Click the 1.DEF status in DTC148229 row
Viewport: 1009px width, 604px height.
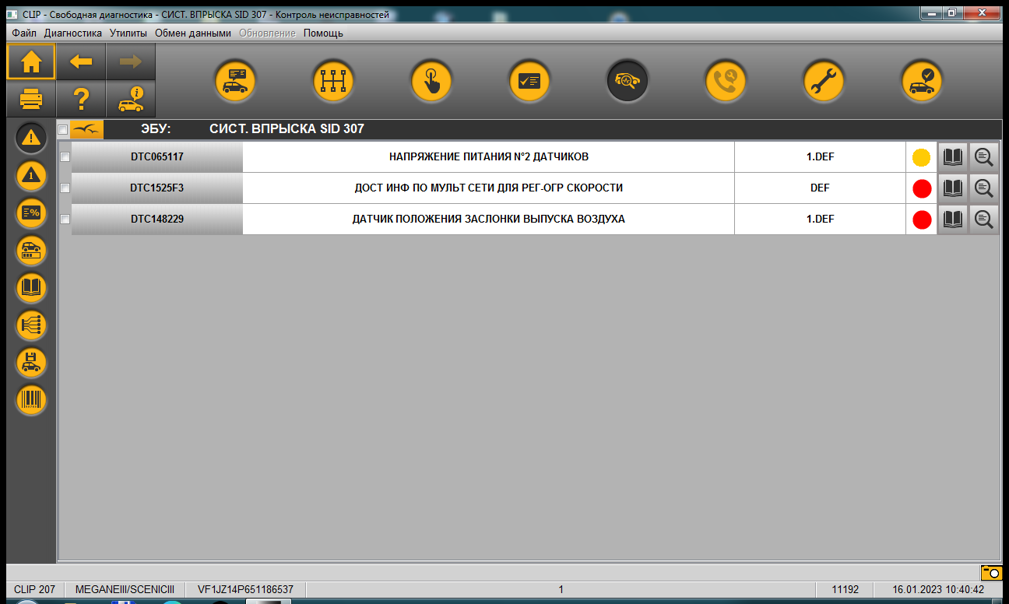tap(820, 219)
